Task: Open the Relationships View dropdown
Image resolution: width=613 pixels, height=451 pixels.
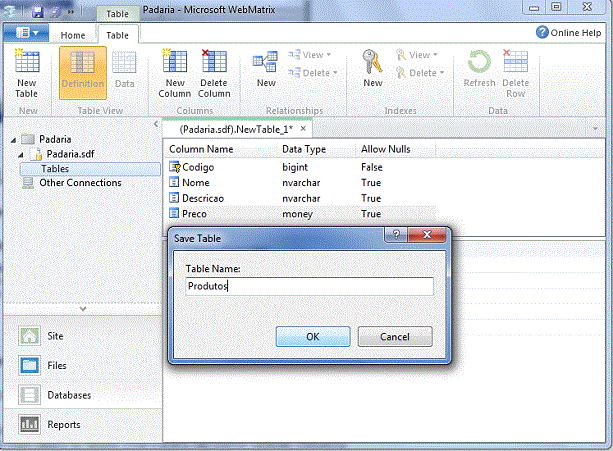Action: (310, 55)
